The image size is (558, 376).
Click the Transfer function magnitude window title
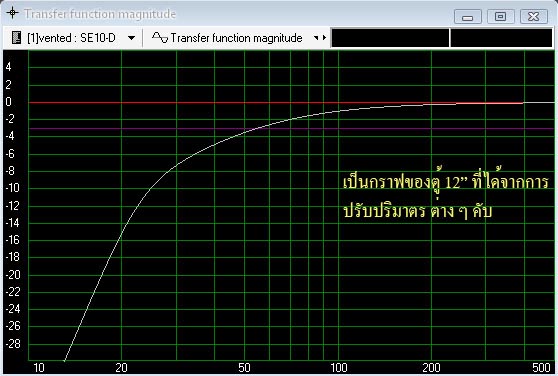pyautogui.click(x=100, y=14)
